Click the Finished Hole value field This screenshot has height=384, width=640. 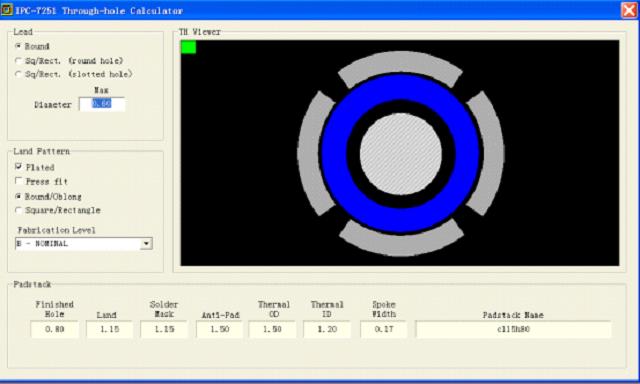pos(54,329)
